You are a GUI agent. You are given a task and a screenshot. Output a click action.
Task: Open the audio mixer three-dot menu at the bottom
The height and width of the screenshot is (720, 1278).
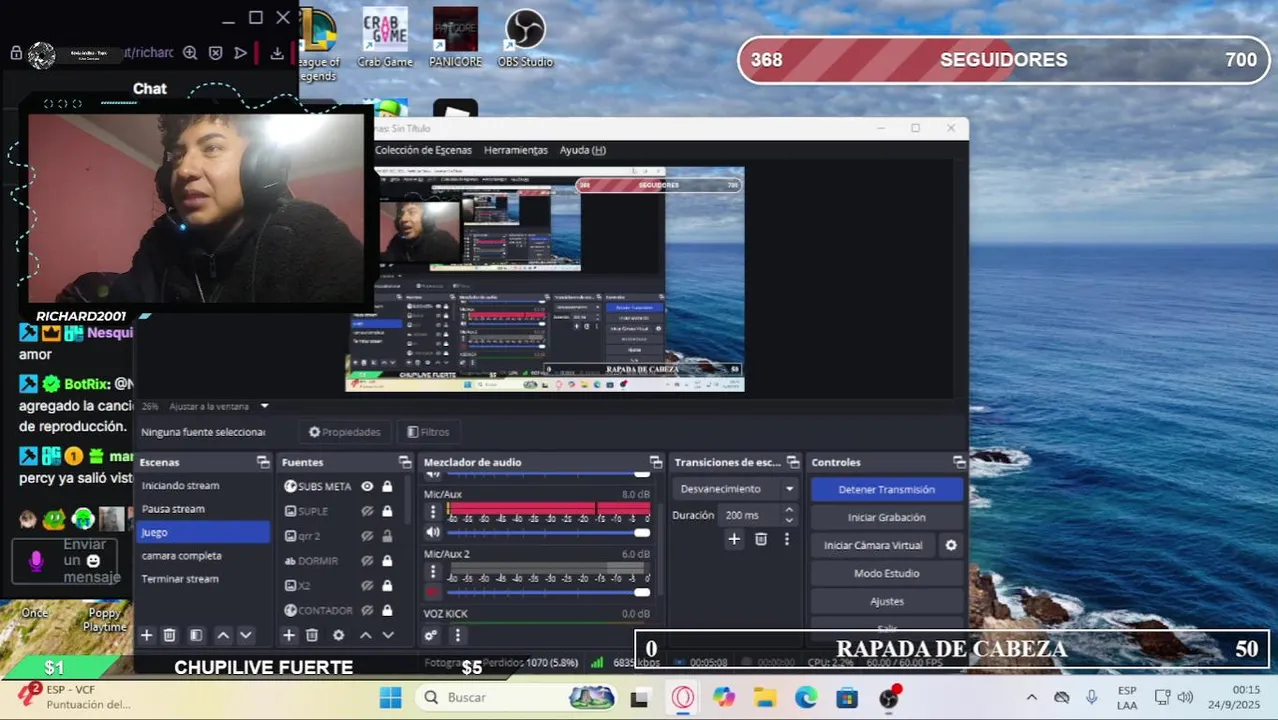point(458,635)
